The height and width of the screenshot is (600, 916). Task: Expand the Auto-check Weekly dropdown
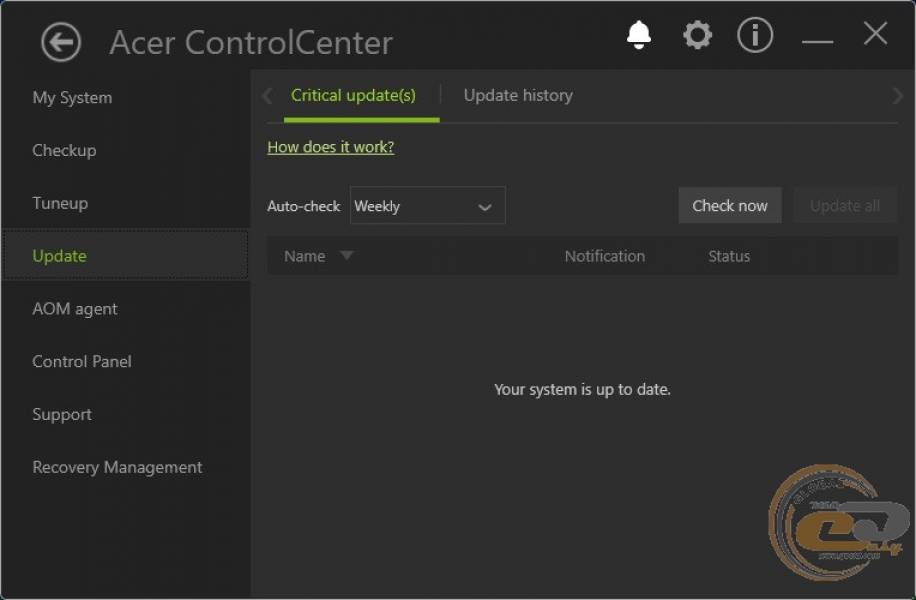click(428, 206)
